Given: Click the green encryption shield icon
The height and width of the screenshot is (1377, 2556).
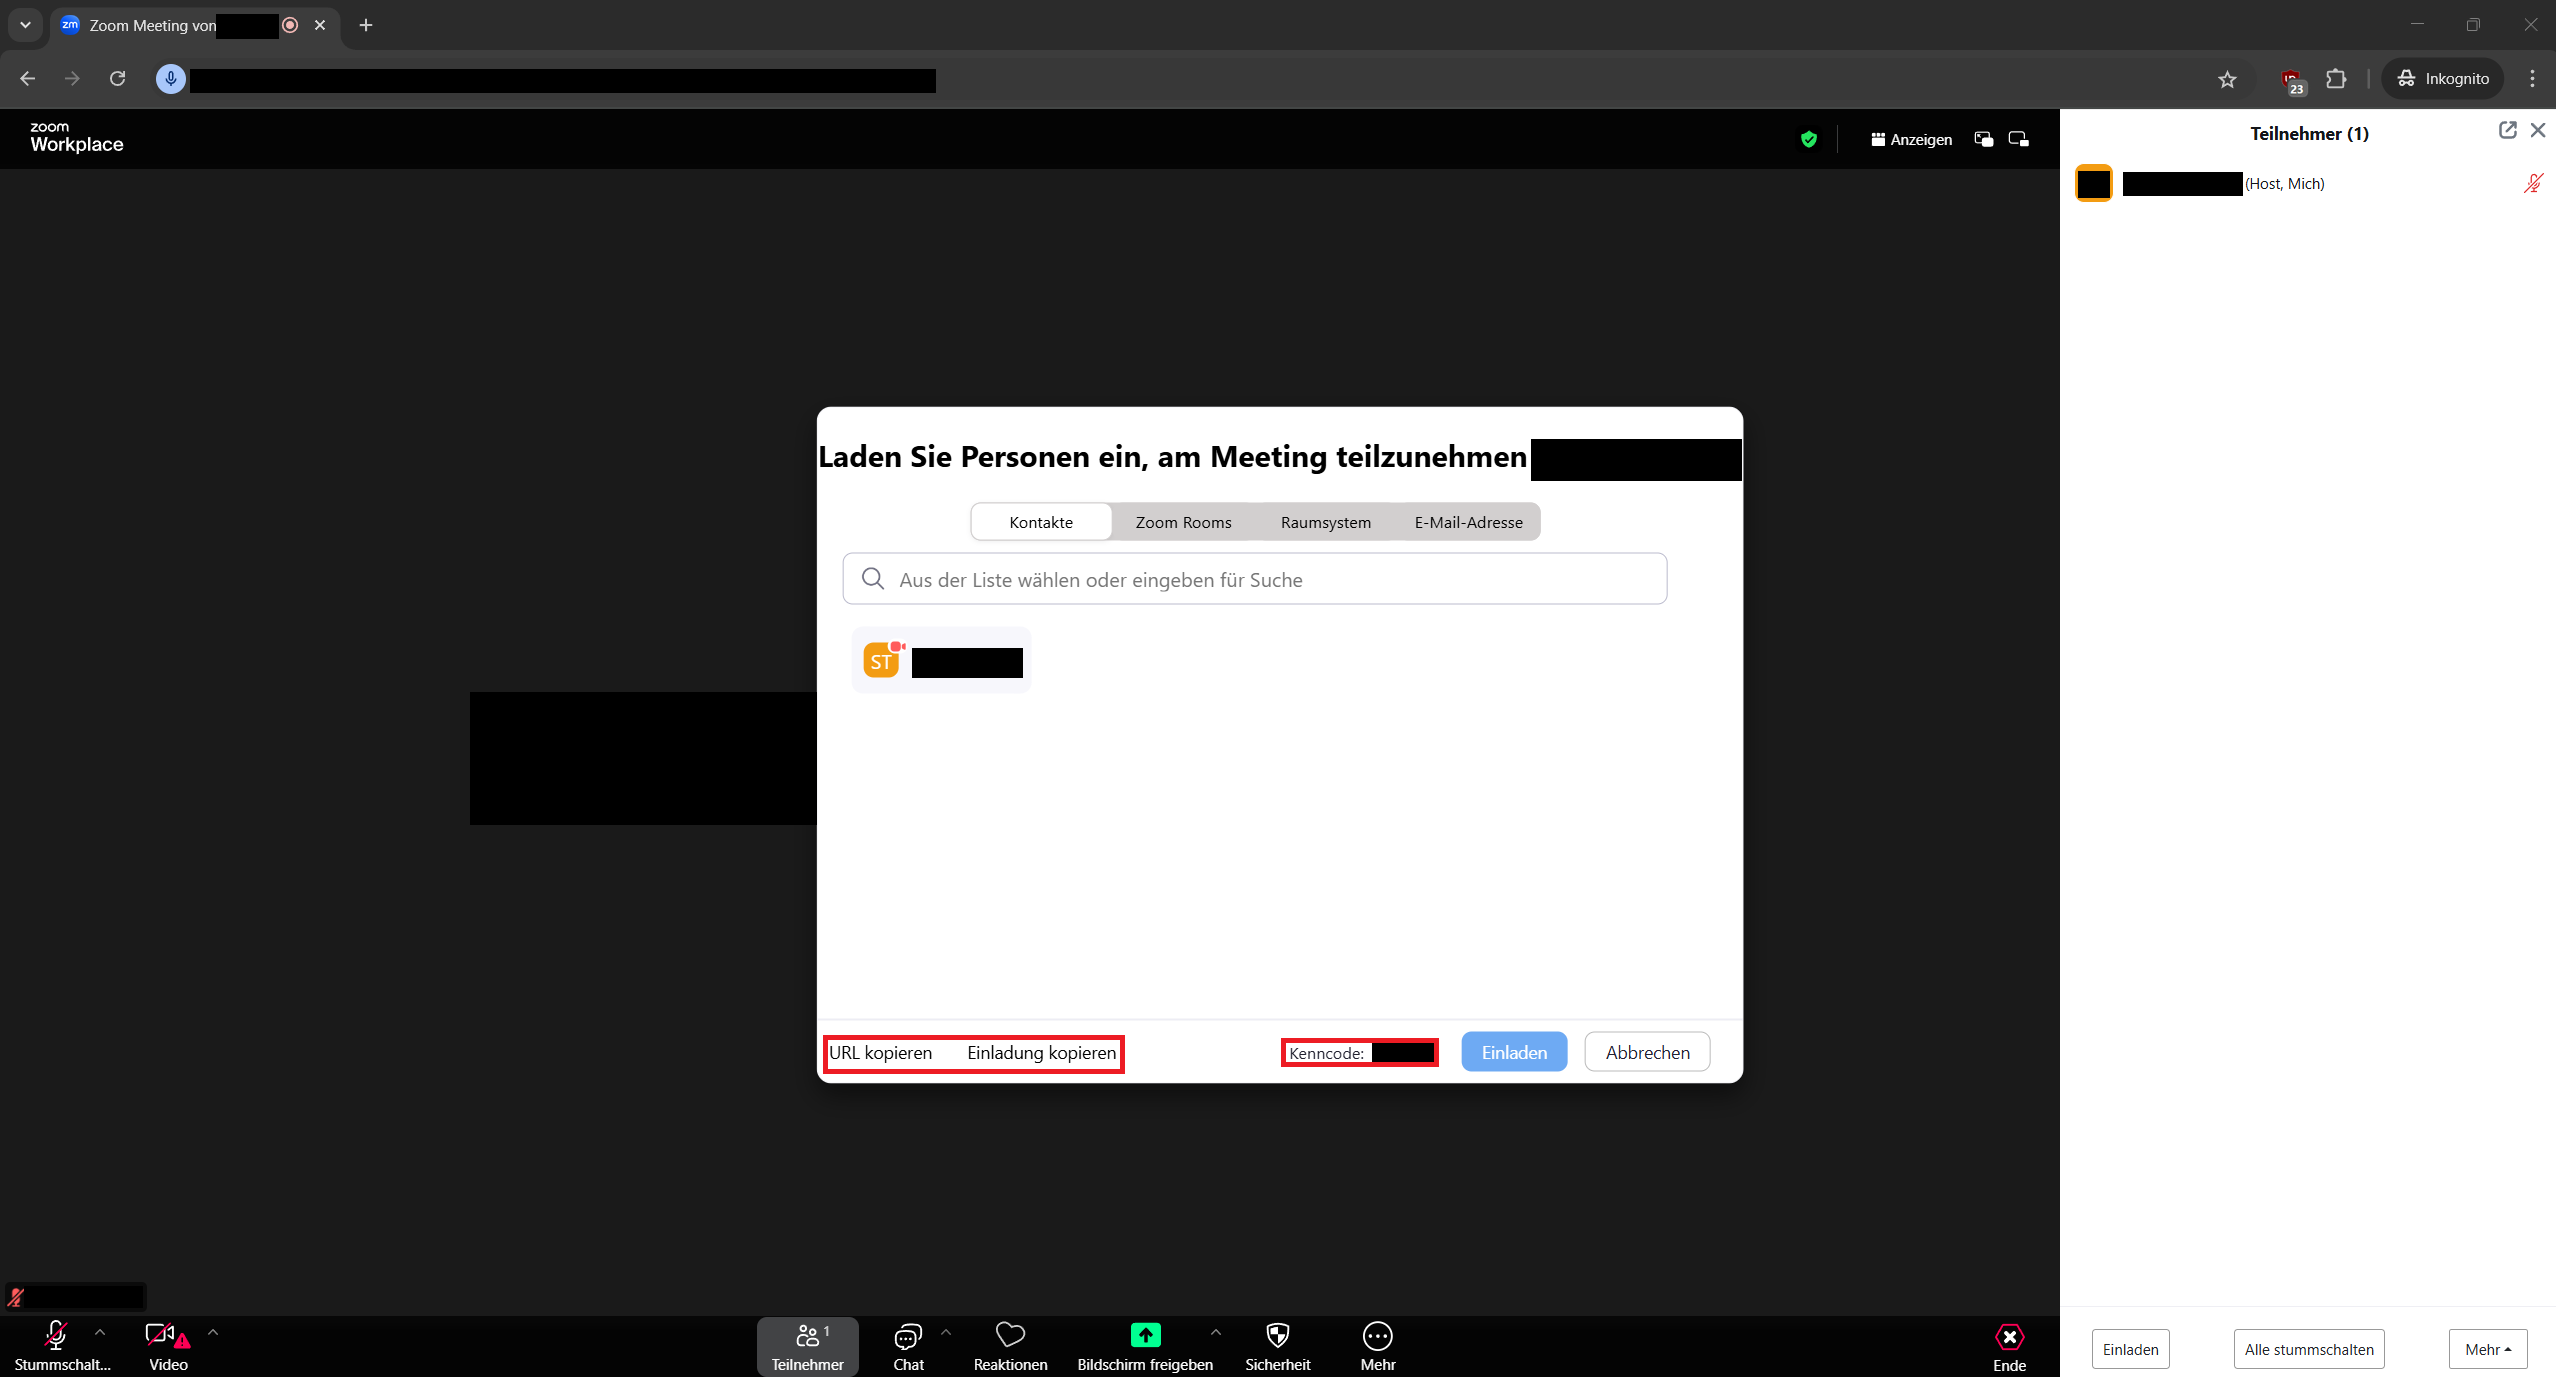Looking at the screenshot, I should coord(1808,140).
